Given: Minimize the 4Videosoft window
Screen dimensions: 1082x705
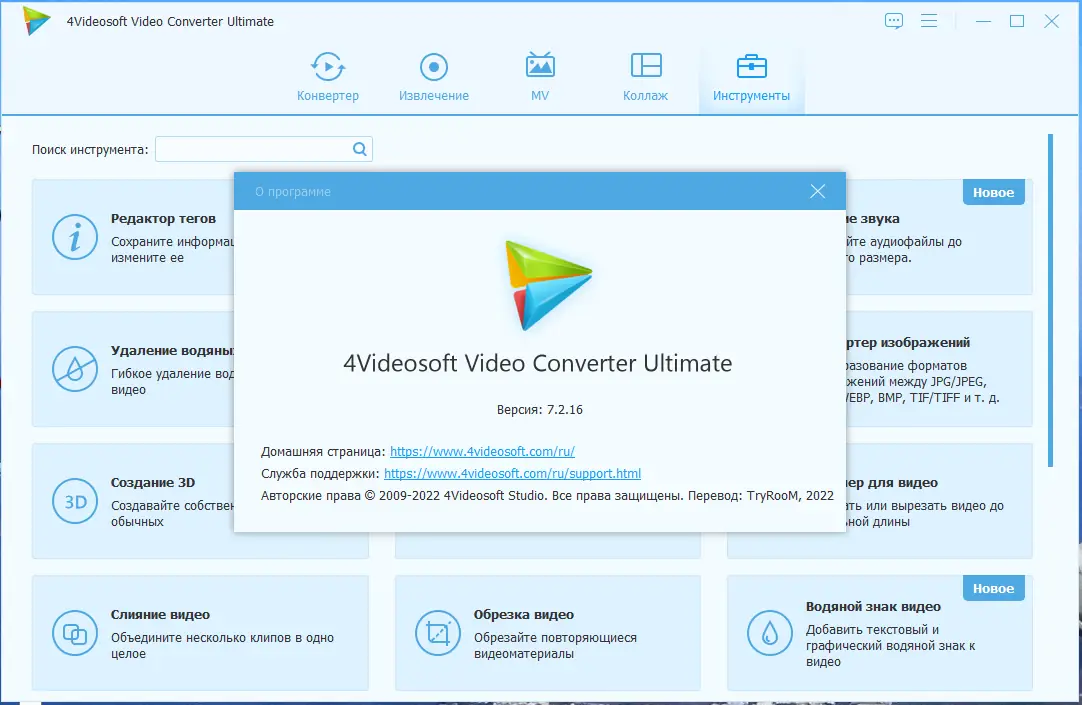Looking at the screenshot, I should (x=983, y=21).
